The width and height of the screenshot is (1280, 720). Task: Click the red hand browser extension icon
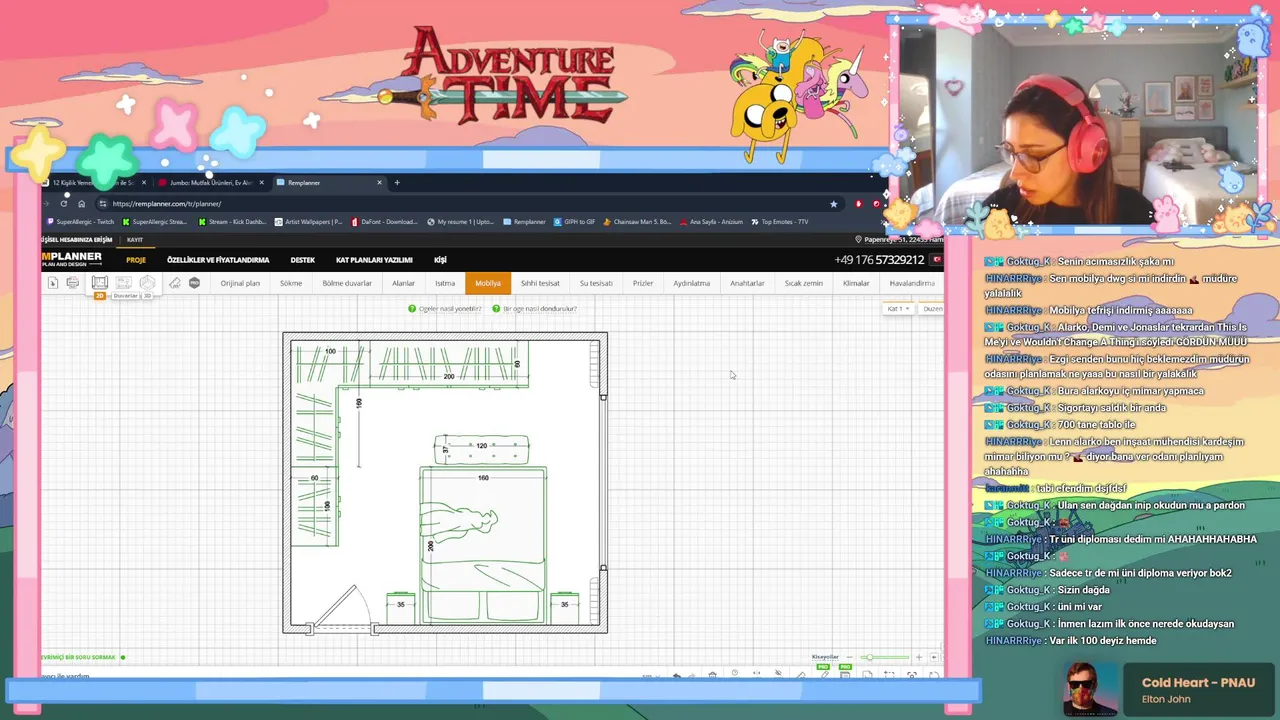858,204
